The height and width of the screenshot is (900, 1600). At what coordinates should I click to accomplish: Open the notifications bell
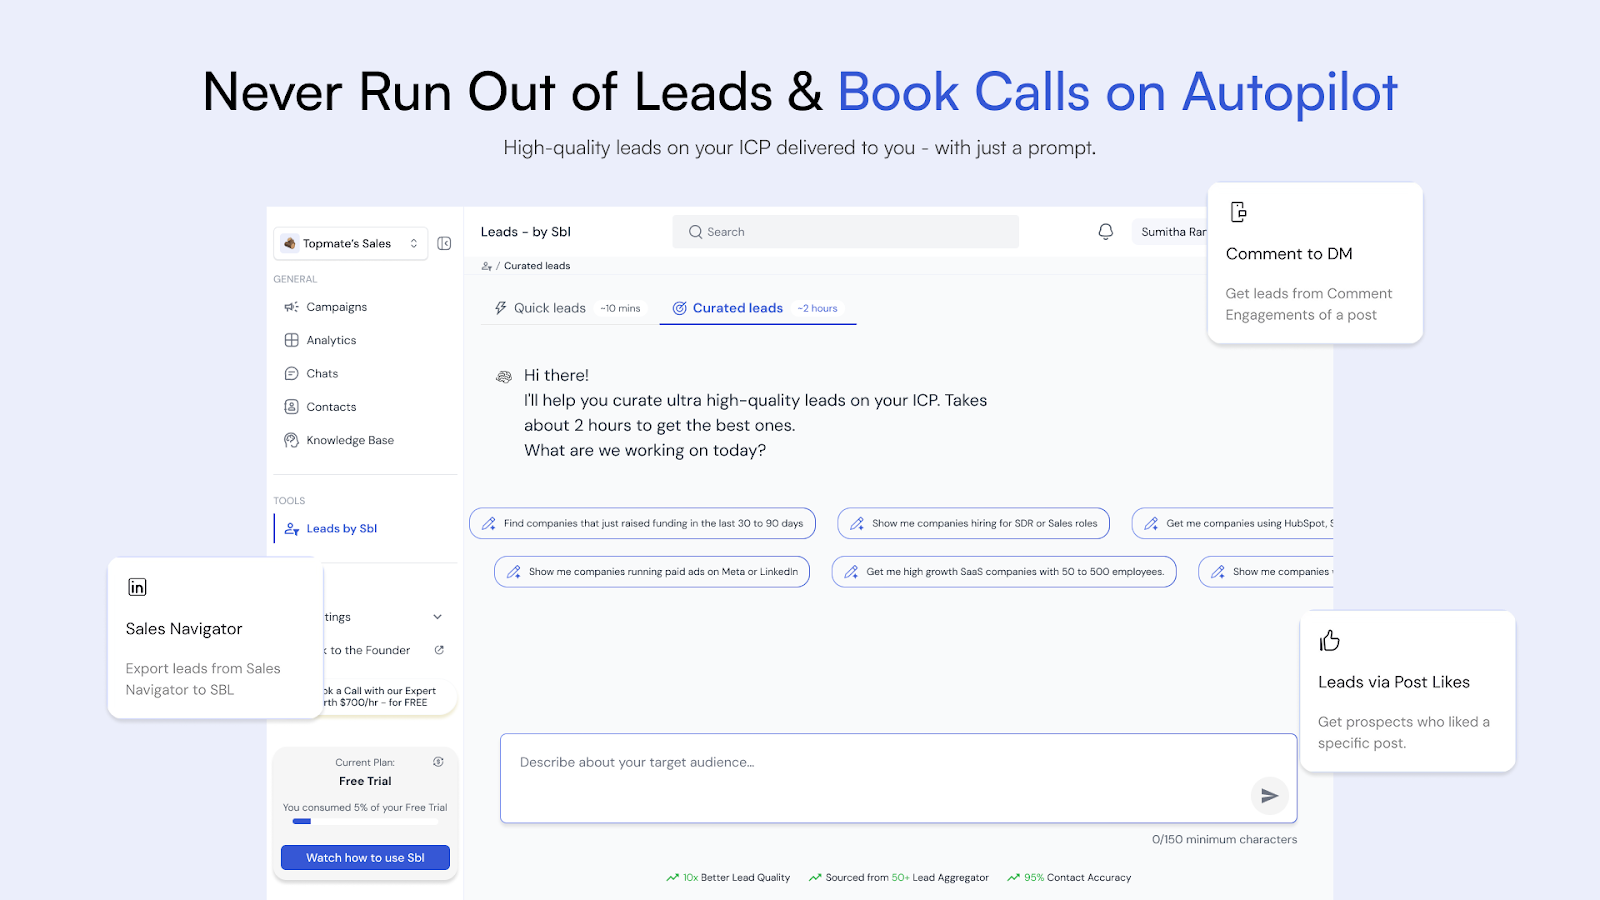tap(1104, 231)
